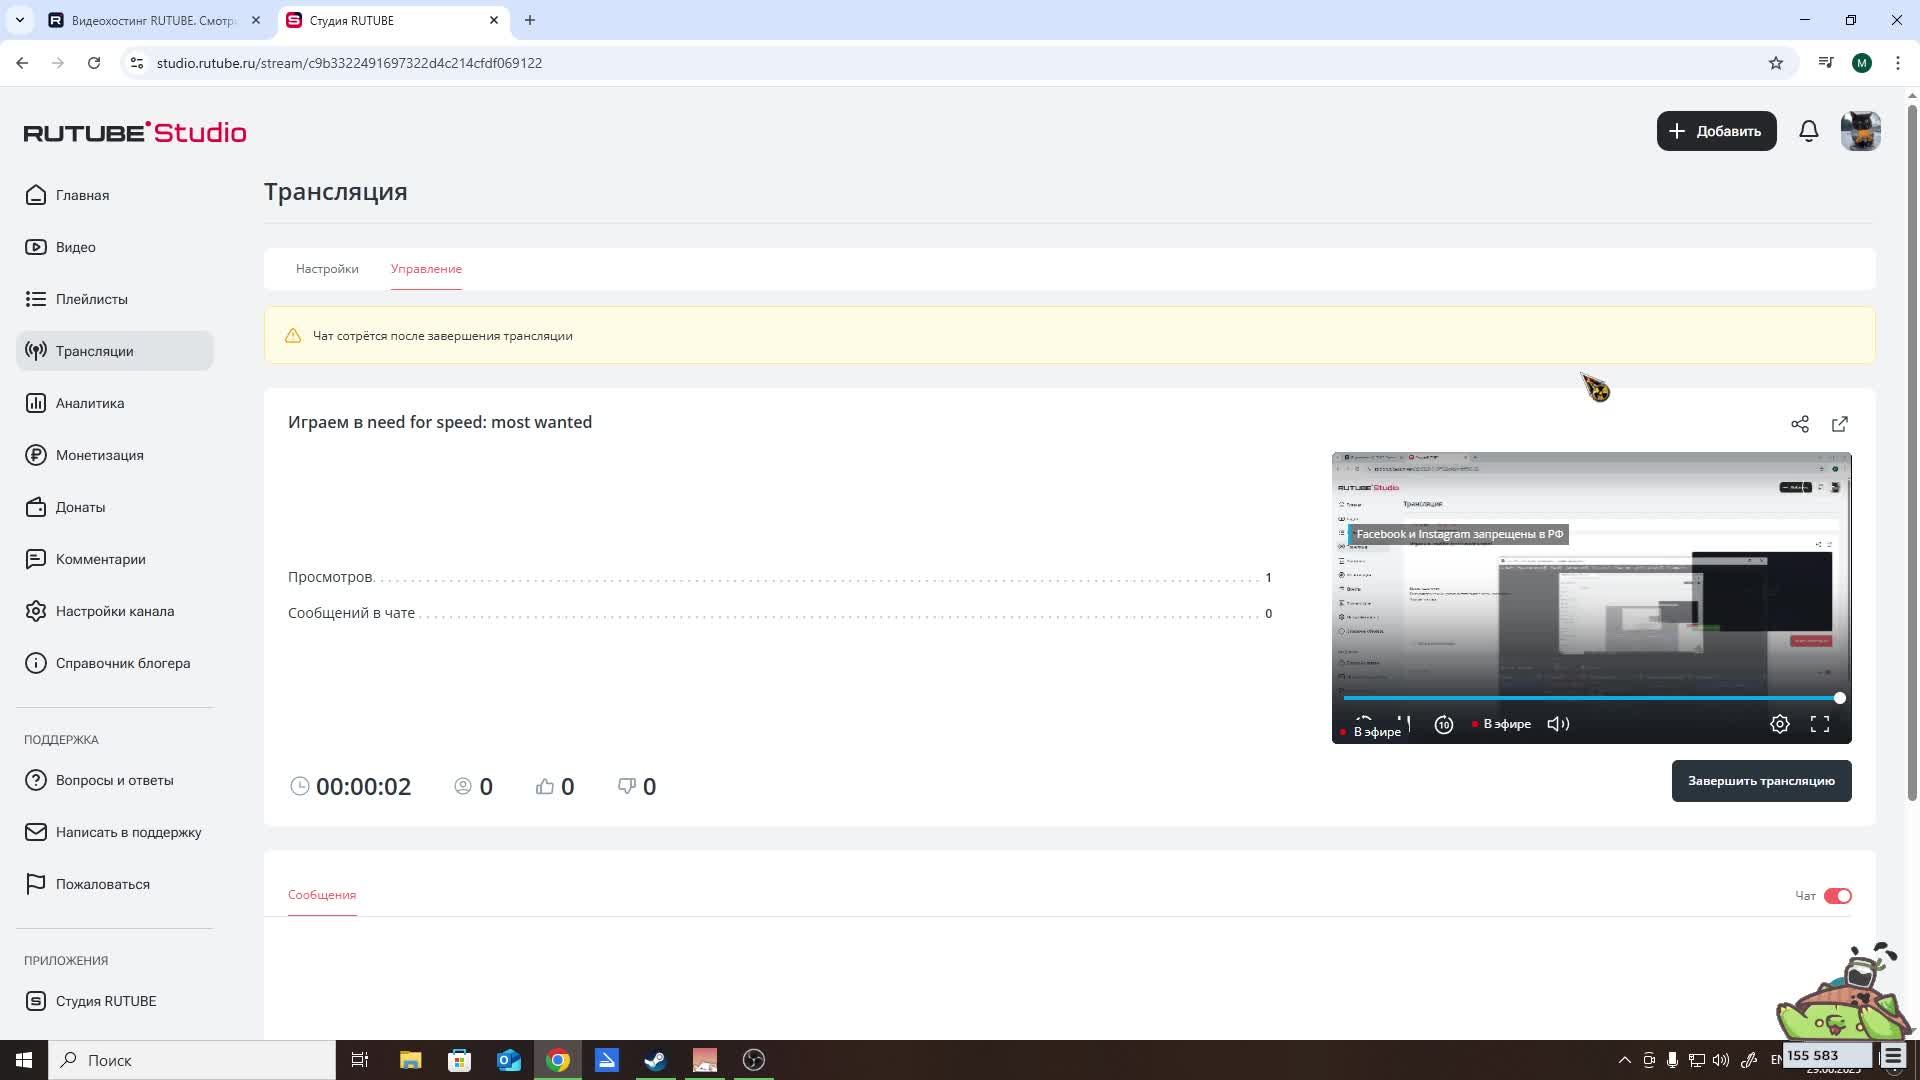1920x1080 pixels.
Task: Open the Сообщения tab
Action: coord(322,895)
